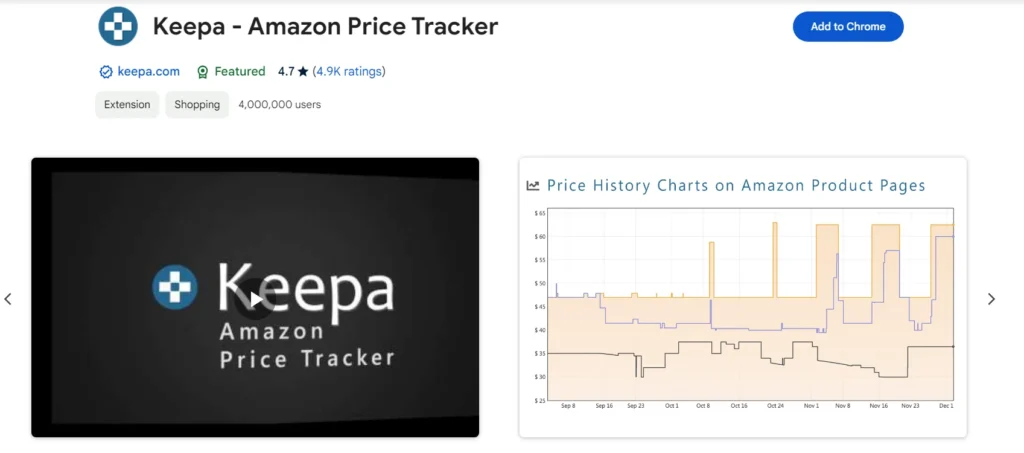The height and width of the screenshot is (453, 1024).
Task: Click the green Featured badge icon
Action: click(x=203, y=72)
